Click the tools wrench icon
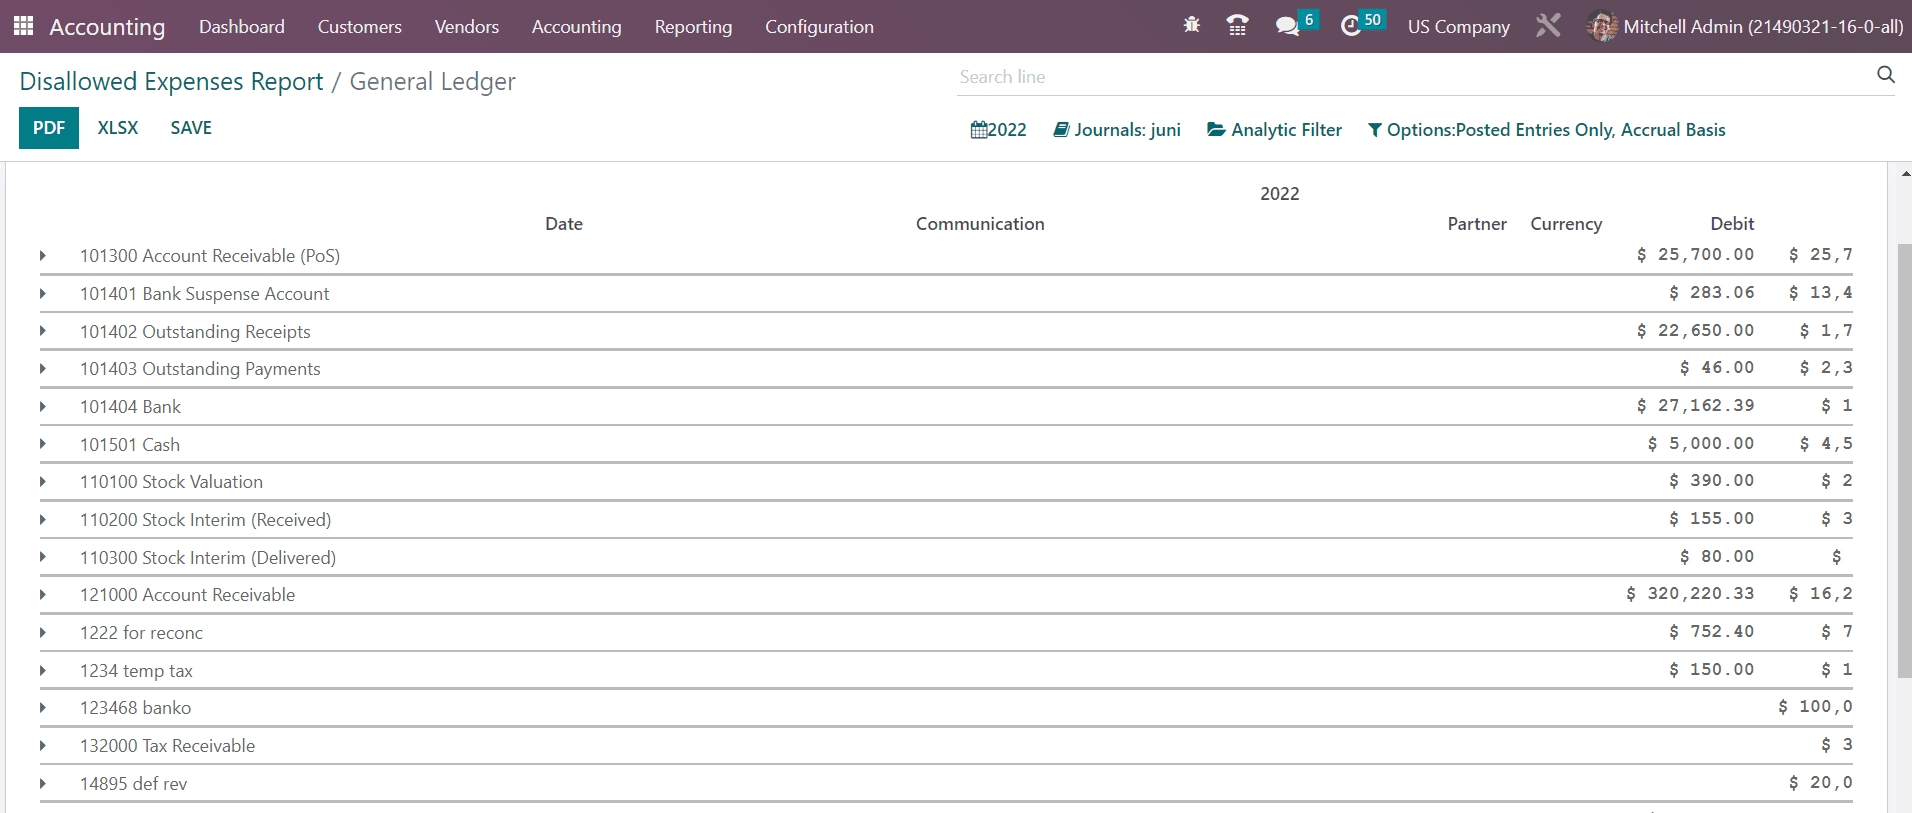Image resolution: width=1912 pixels, height=813 pixels. coord(1548,26)
